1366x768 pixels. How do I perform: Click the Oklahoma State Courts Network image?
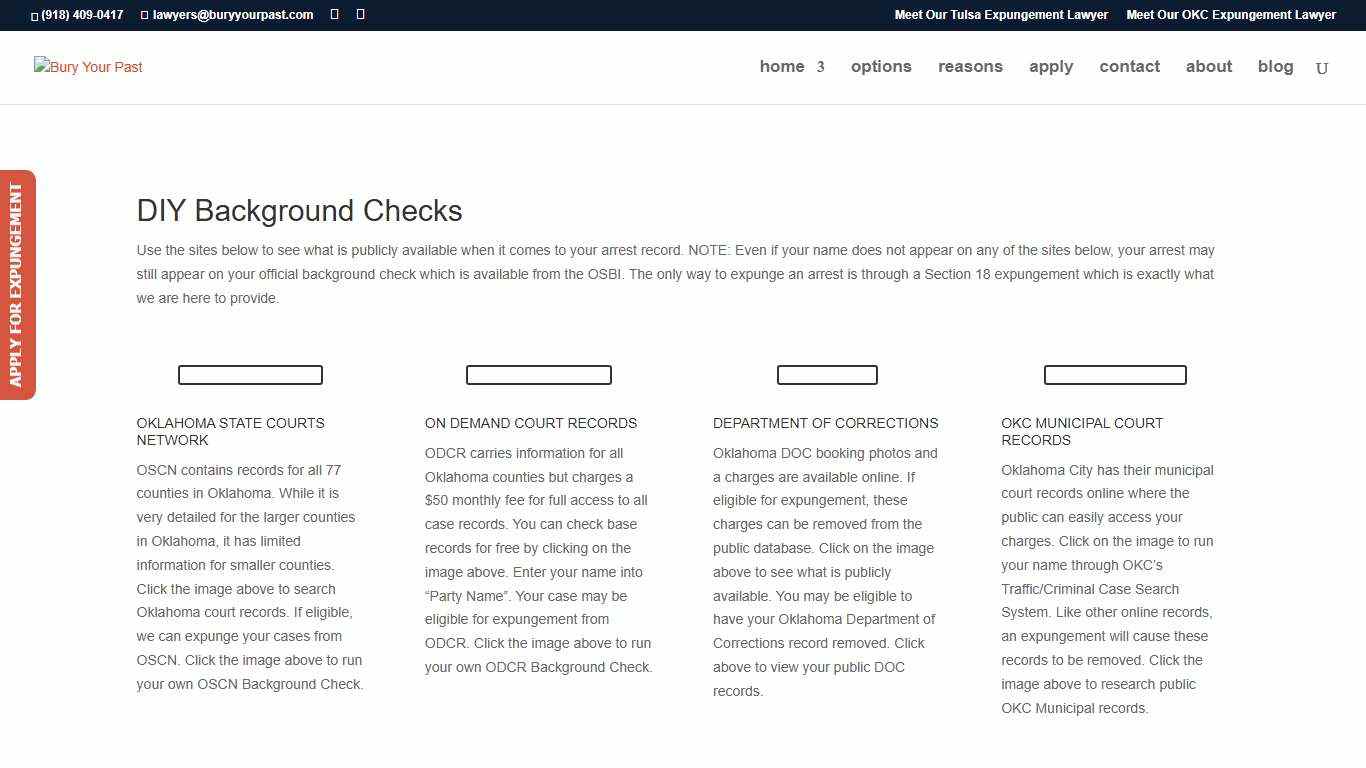pos(249,374)
